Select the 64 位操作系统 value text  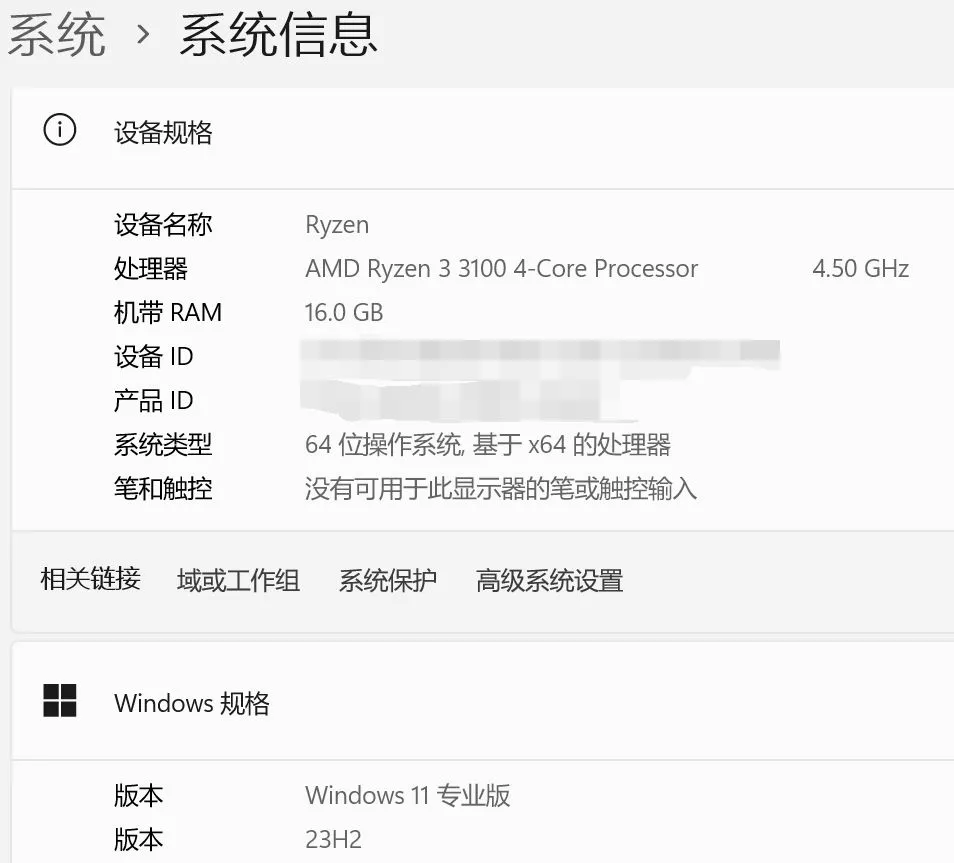pyautogui.click(x=488, y=445)
